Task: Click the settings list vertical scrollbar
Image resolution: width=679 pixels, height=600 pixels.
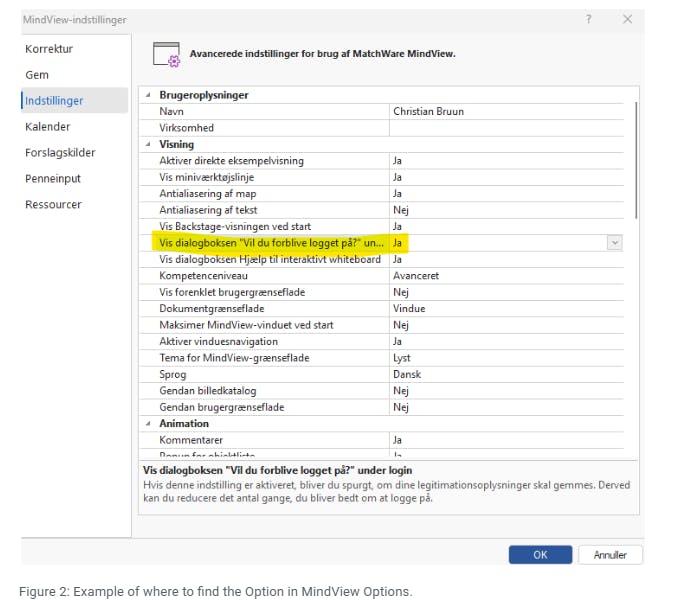Action: coord(636,160)
